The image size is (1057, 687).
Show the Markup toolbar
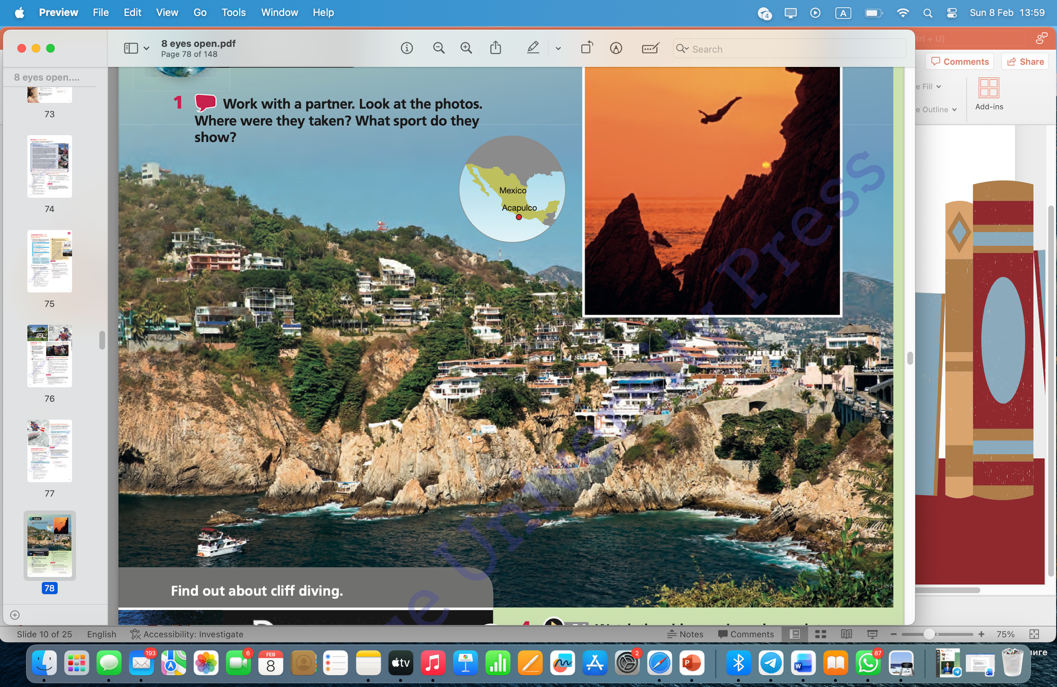click(x=615, y=48)
